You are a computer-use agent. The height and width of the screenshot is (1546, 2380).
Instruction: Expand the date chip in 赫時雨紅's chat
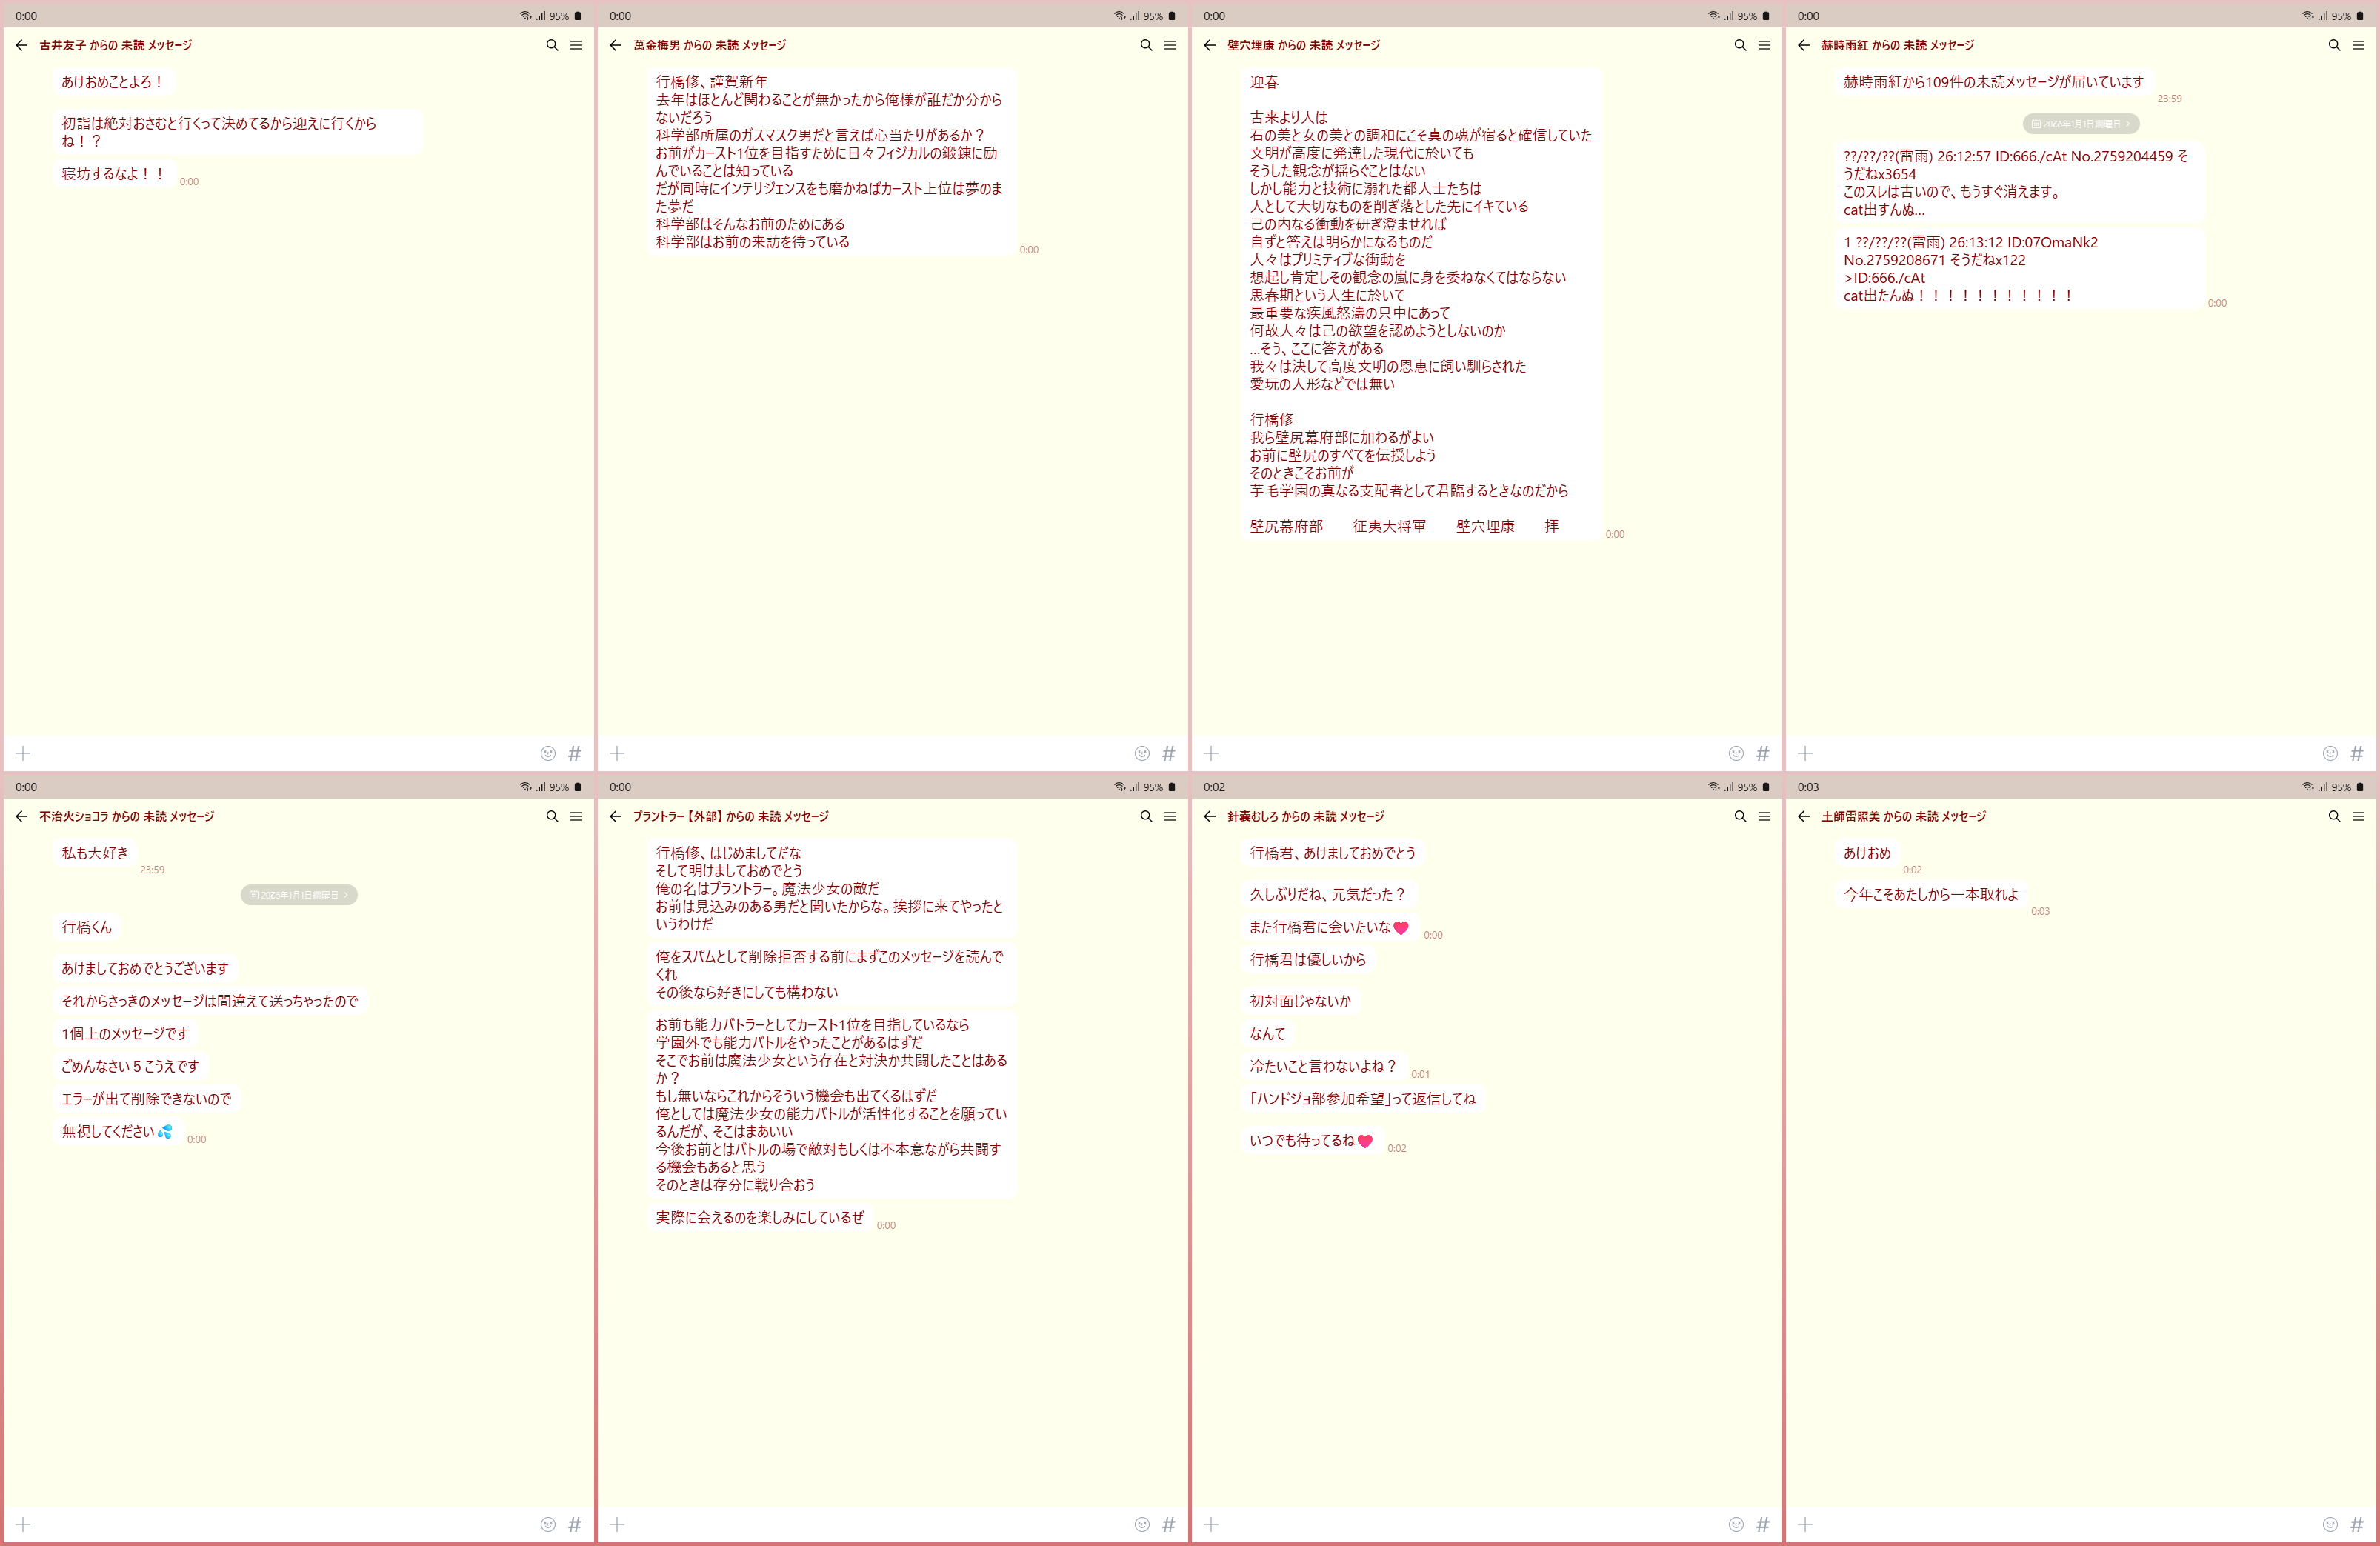[2081, 124]
